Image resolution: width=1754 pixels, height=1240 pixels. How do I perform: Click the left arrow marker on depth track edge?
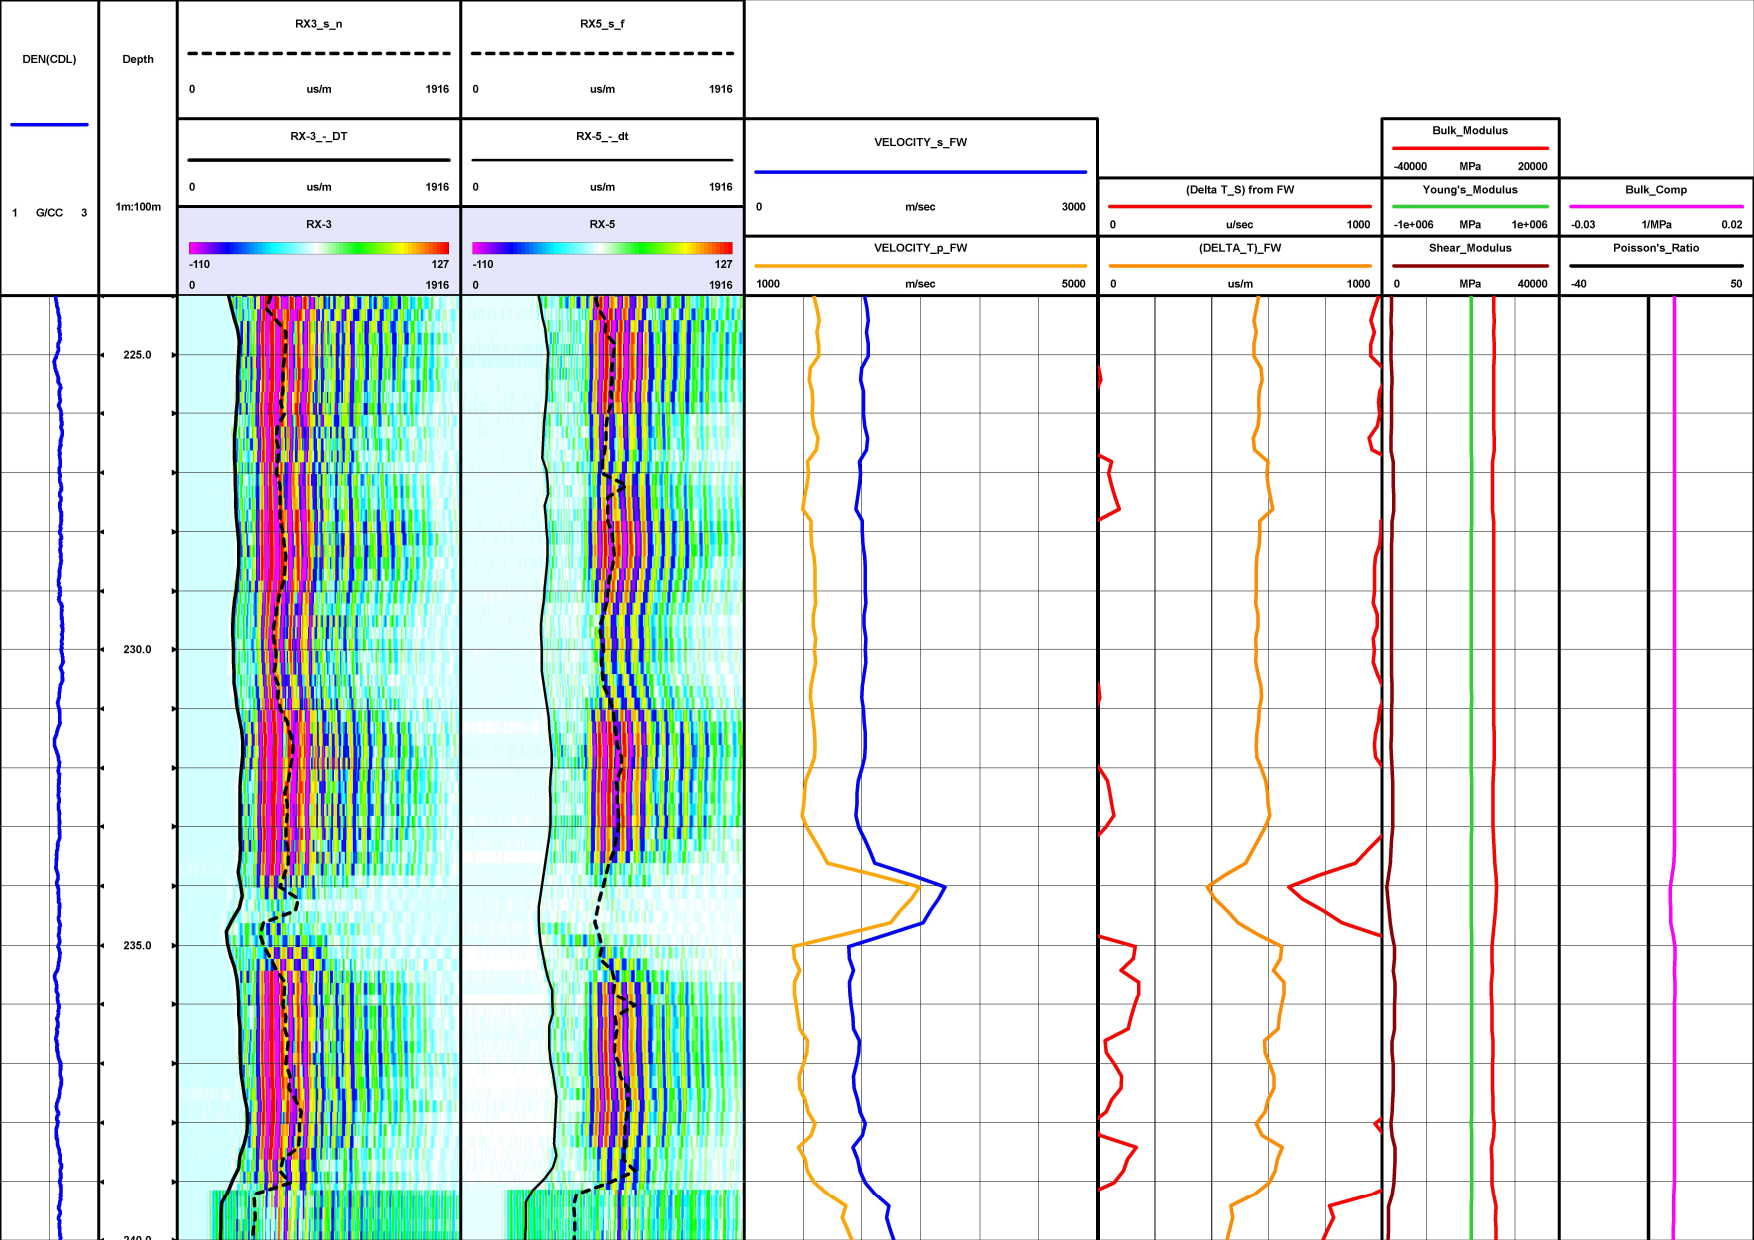coord(103,353)
